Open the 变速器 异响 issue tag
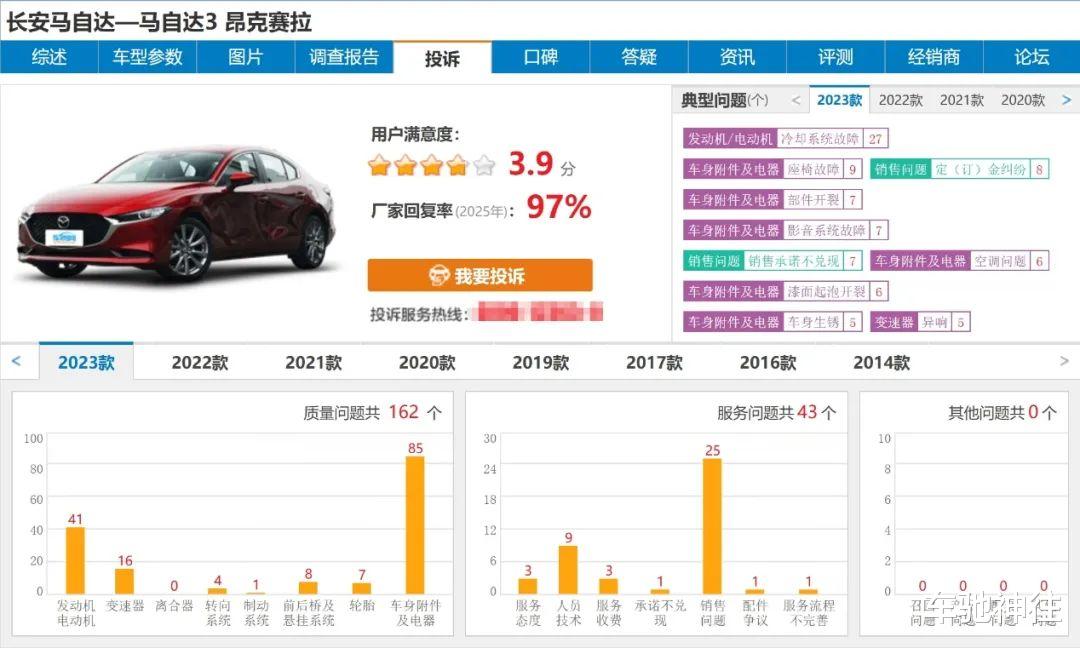The width and height of the screenshot is (1080, 648). click(x=920, y=322)
